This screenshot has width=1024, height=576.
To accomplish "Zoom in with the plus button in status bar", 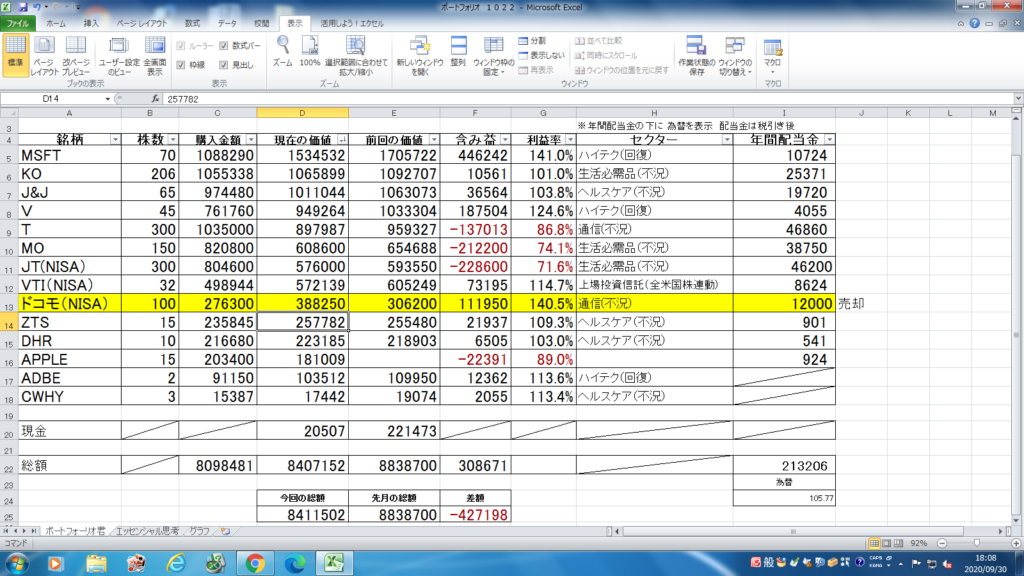I will pyautogui.click(x=1016, y=543).
